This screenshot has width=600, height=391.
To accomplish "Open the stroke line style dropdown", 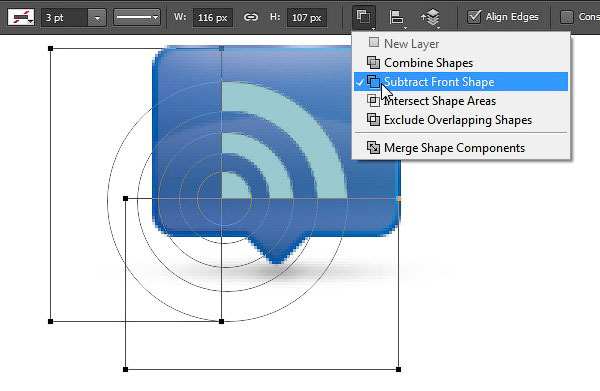I will point(137,17).
